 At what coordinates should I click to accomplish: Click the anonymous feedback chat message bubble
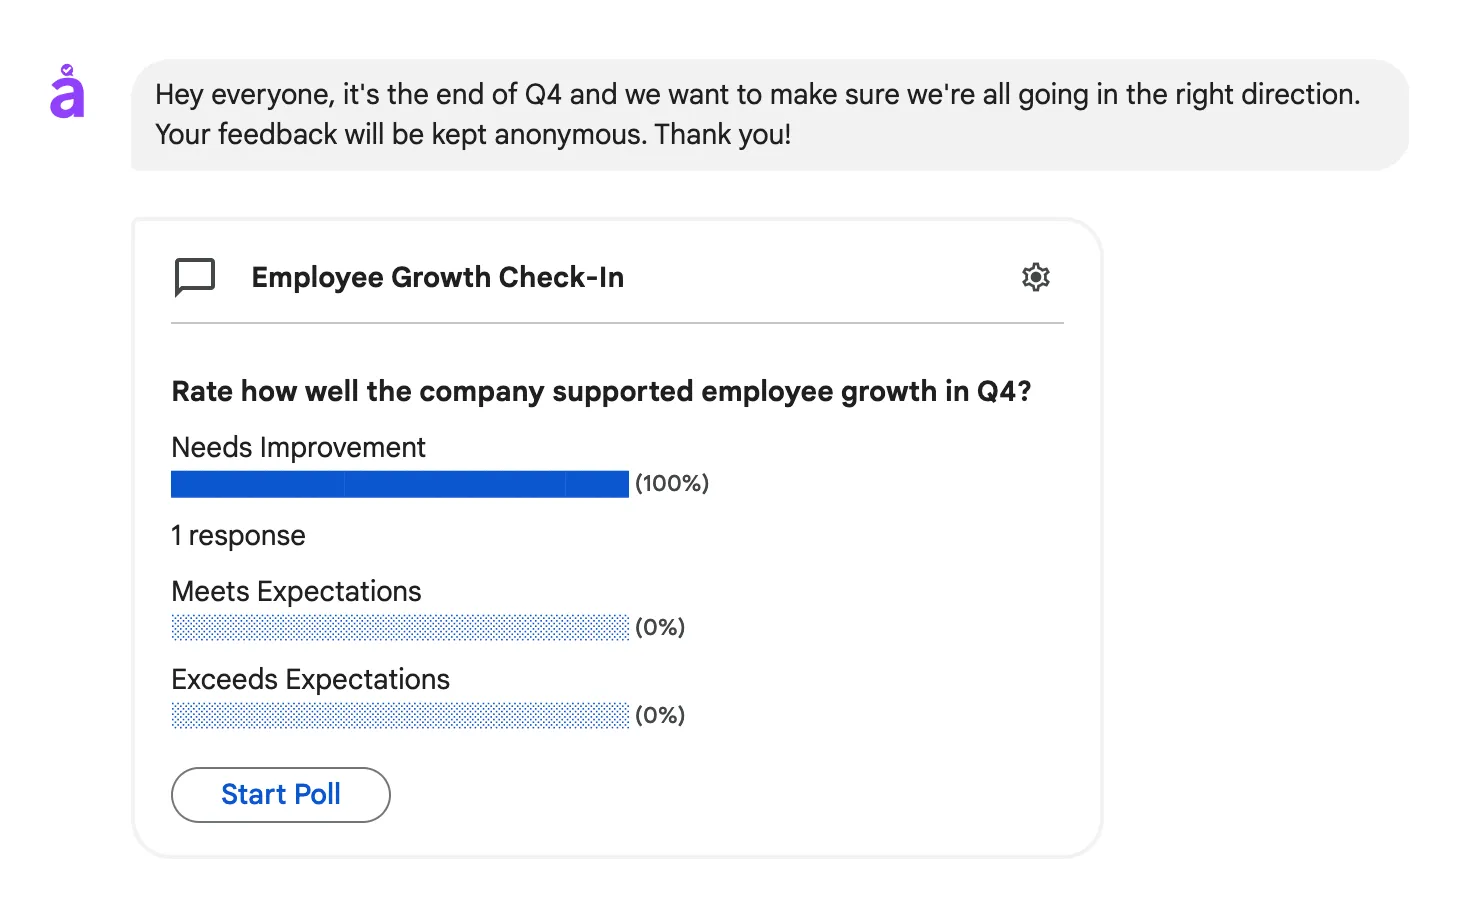[758, 114]
